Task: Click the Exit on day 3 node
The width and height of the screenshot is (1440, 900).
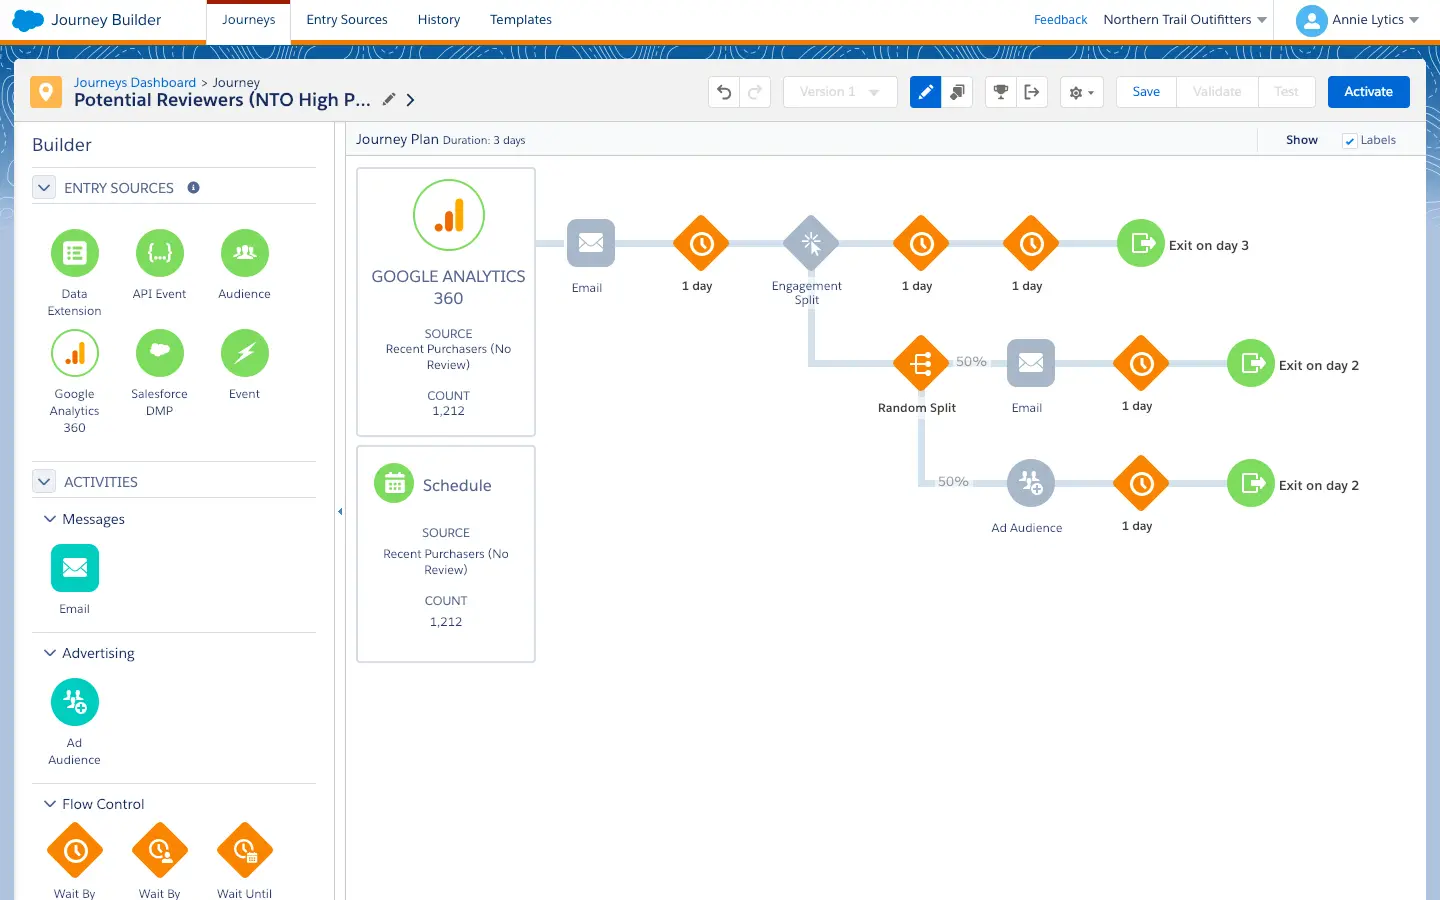Action: pos(1141,243)
